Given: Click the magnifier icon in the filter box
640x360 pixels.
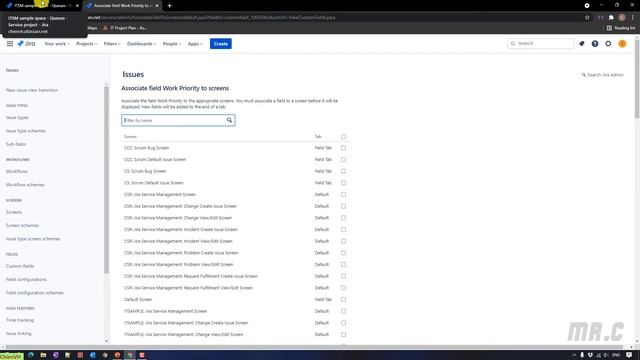Looking at the screenshot, I should coord(229,120).
